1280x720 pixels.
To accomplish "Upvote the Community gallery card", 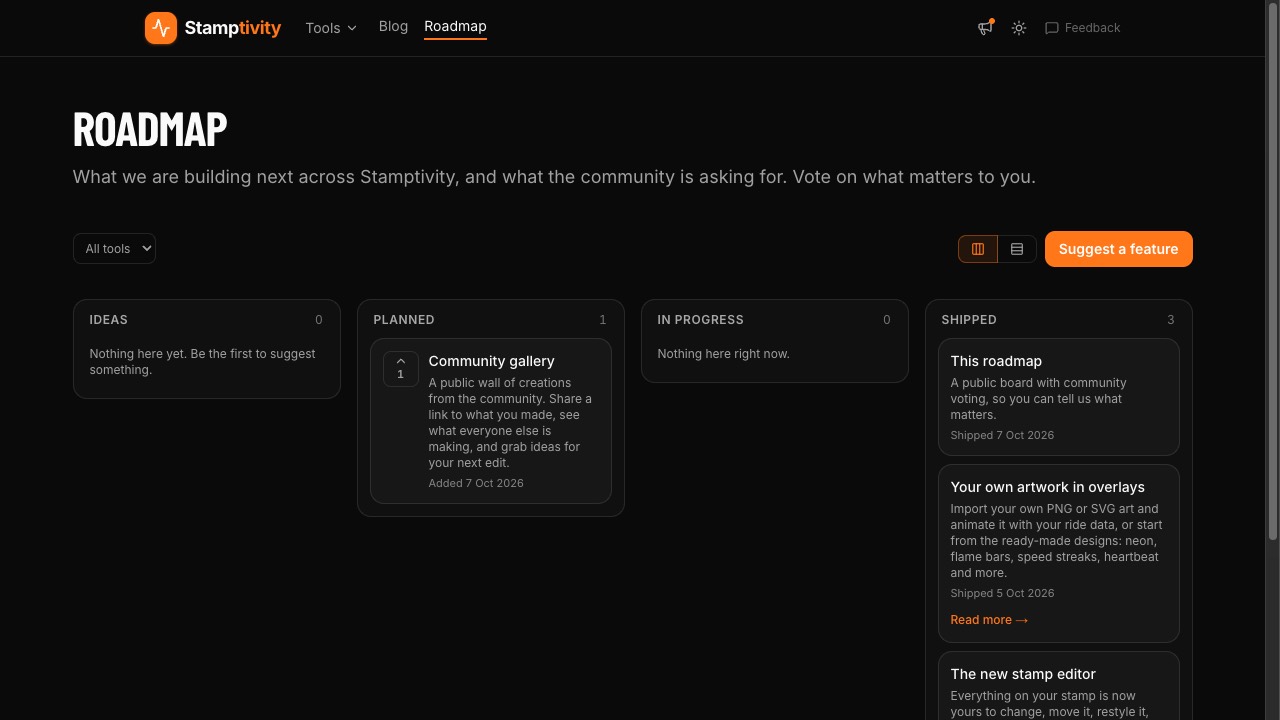I will click(x=401, y=368).
